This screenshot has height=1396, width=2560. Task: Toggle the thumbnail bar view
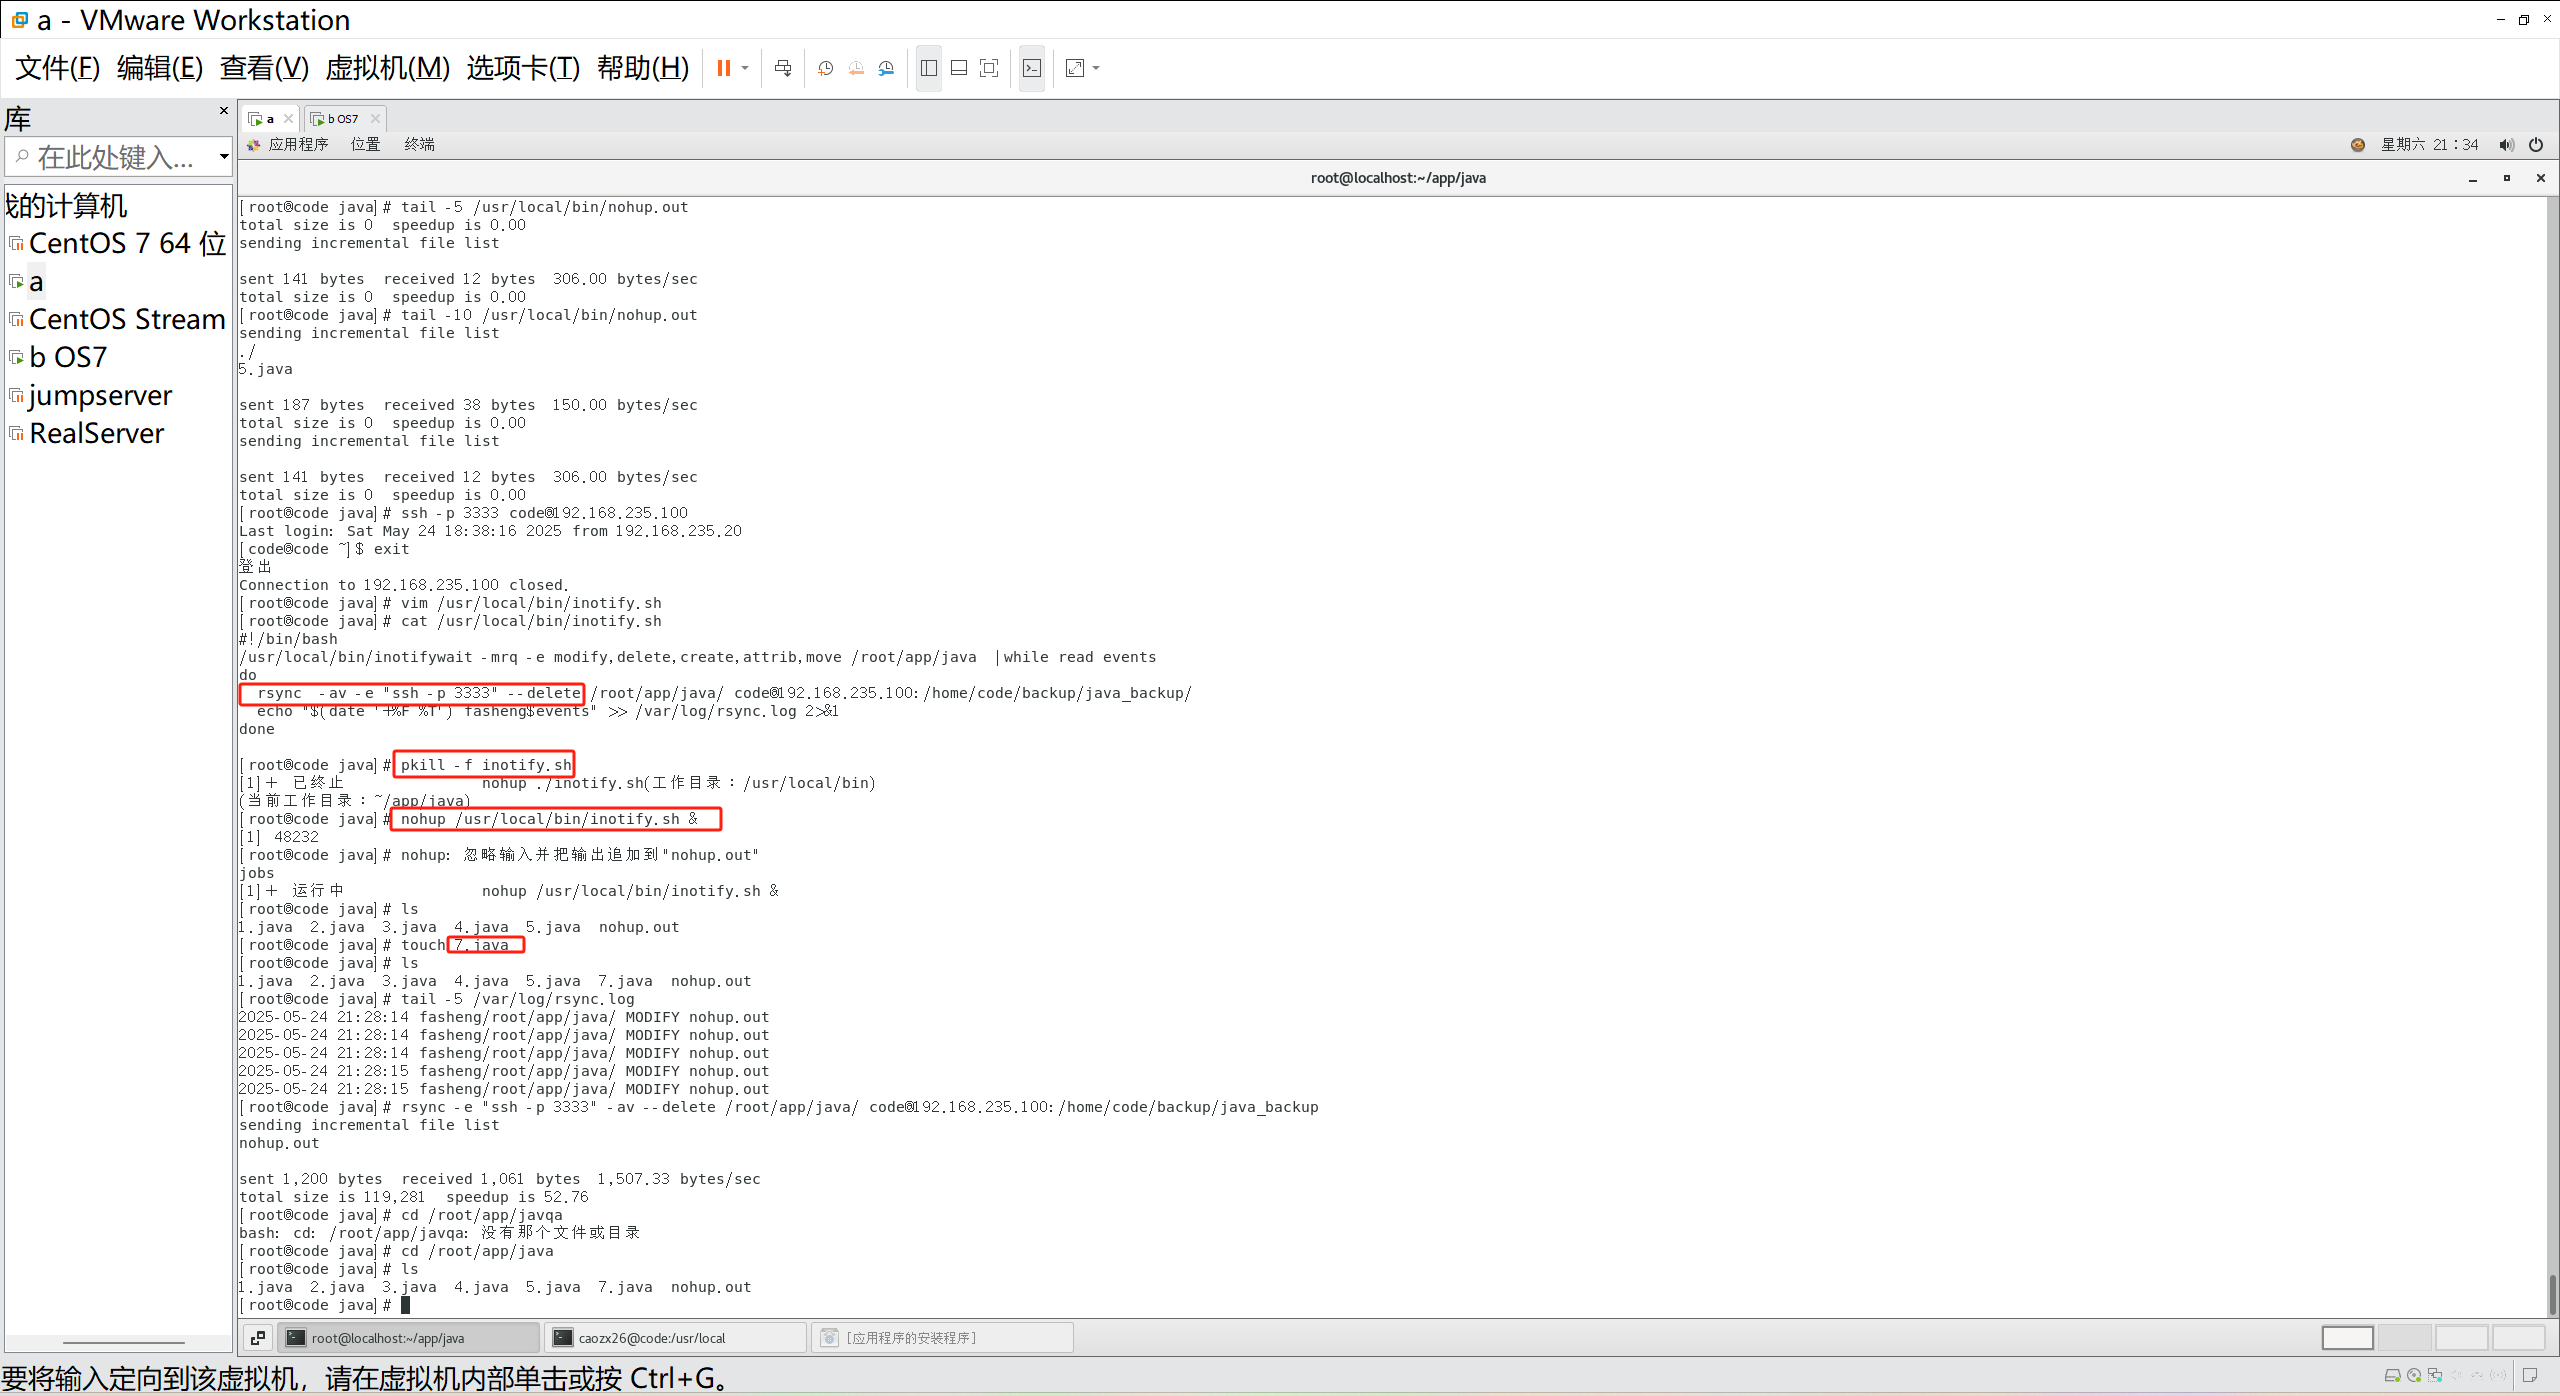point(958,68)
